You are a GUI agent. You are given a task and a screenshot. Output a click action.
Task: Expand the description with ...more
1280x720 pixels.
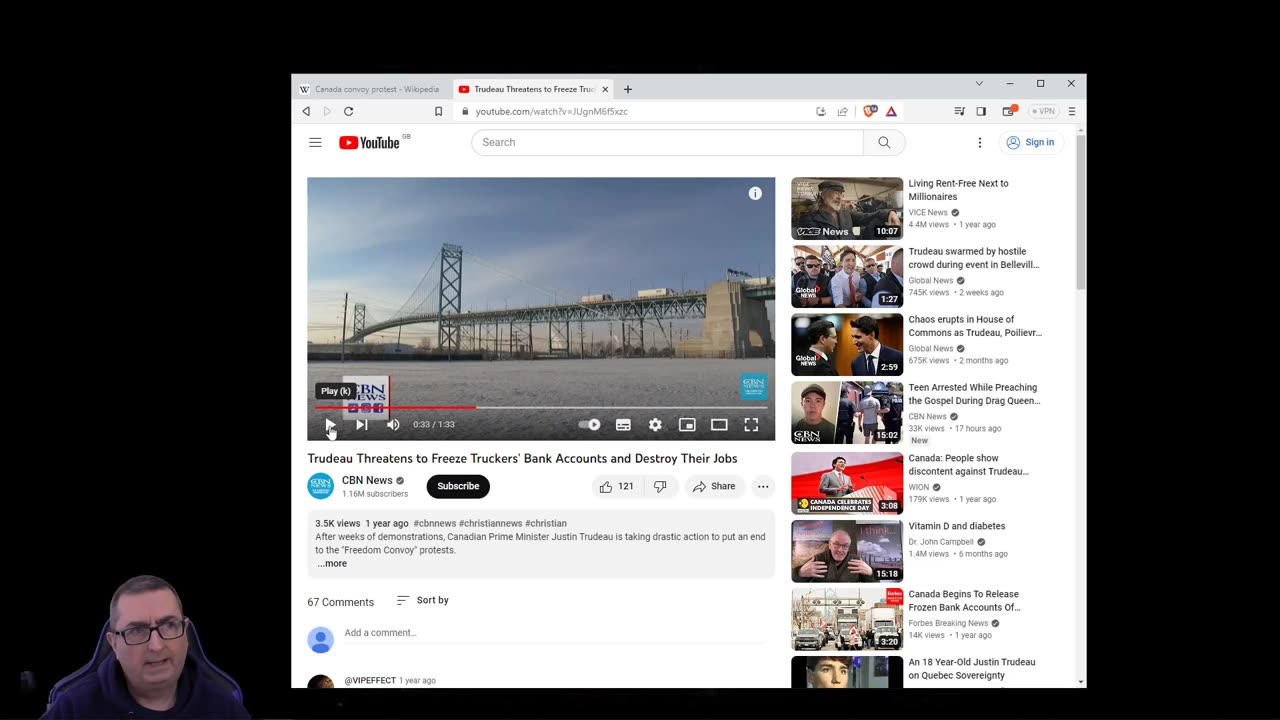tap(332, 564)
